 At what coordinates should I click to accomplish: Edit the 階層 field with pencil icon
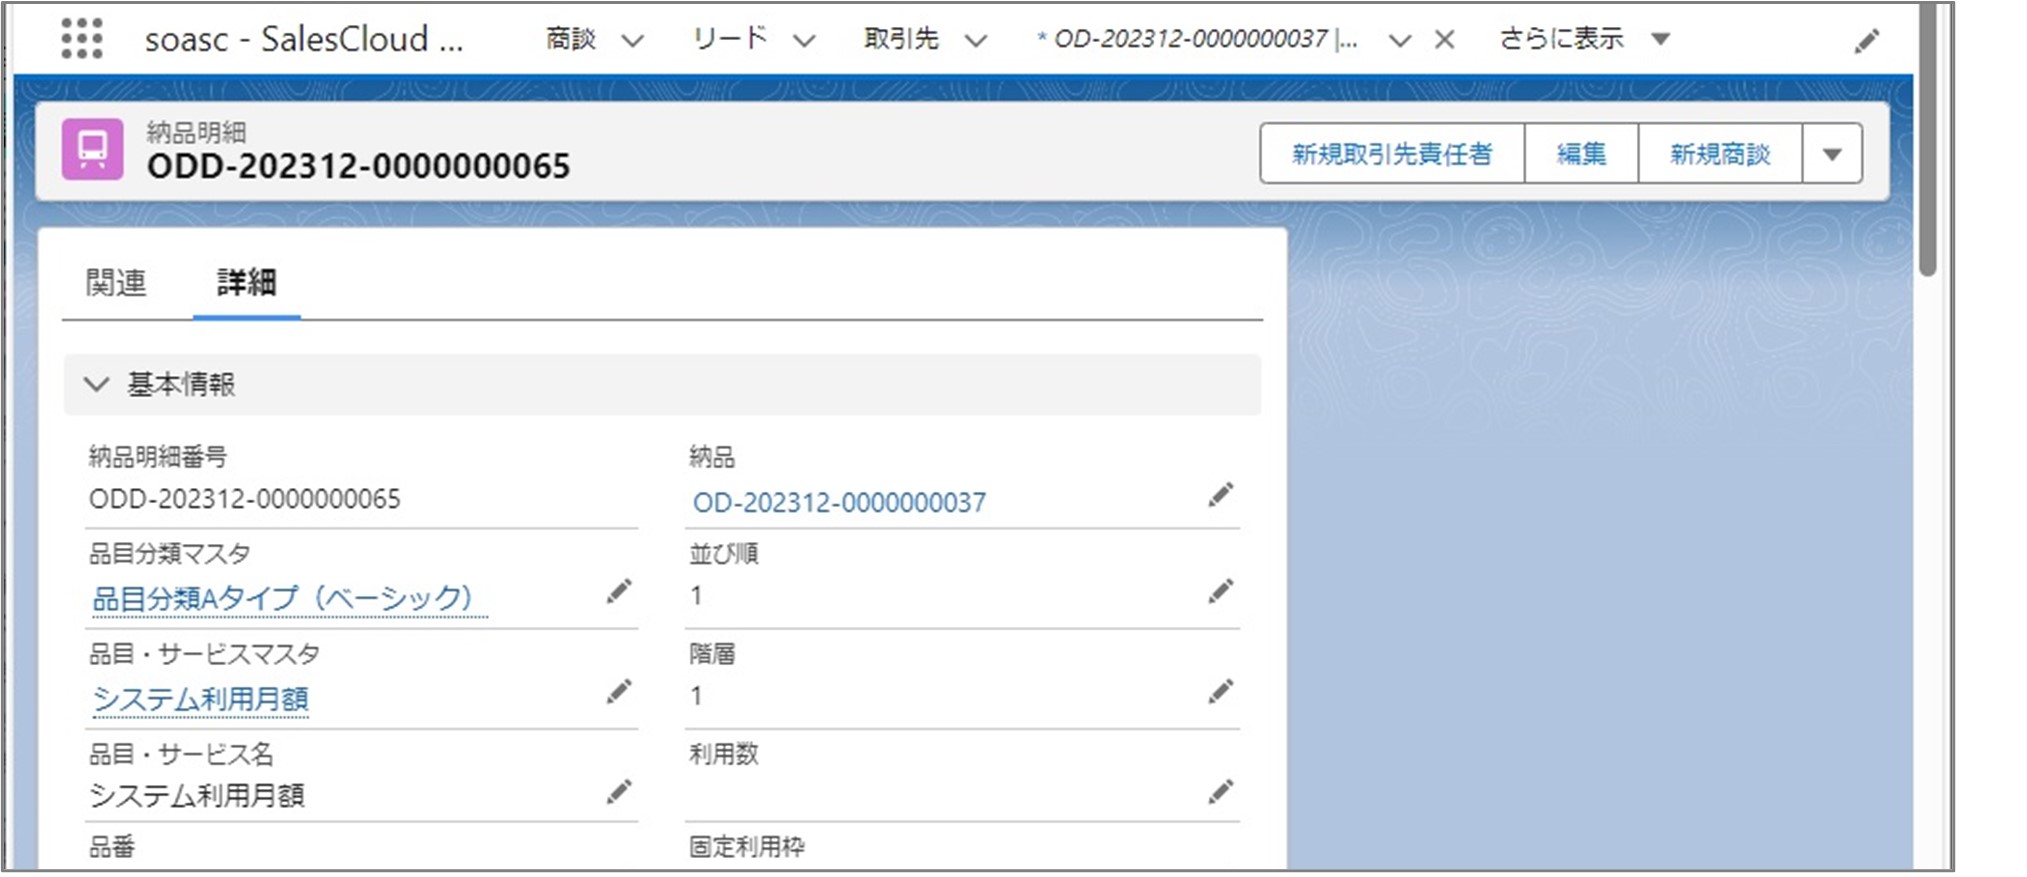1220,691
